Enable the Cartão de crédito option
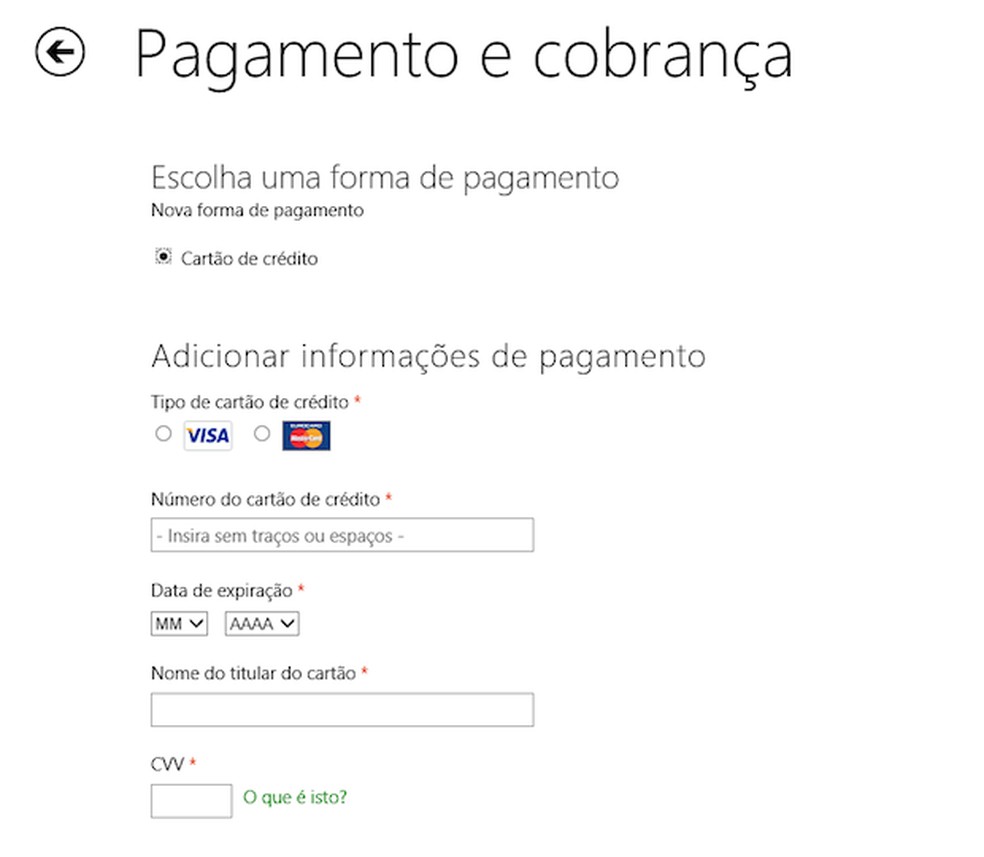 (x=162, y=257)
